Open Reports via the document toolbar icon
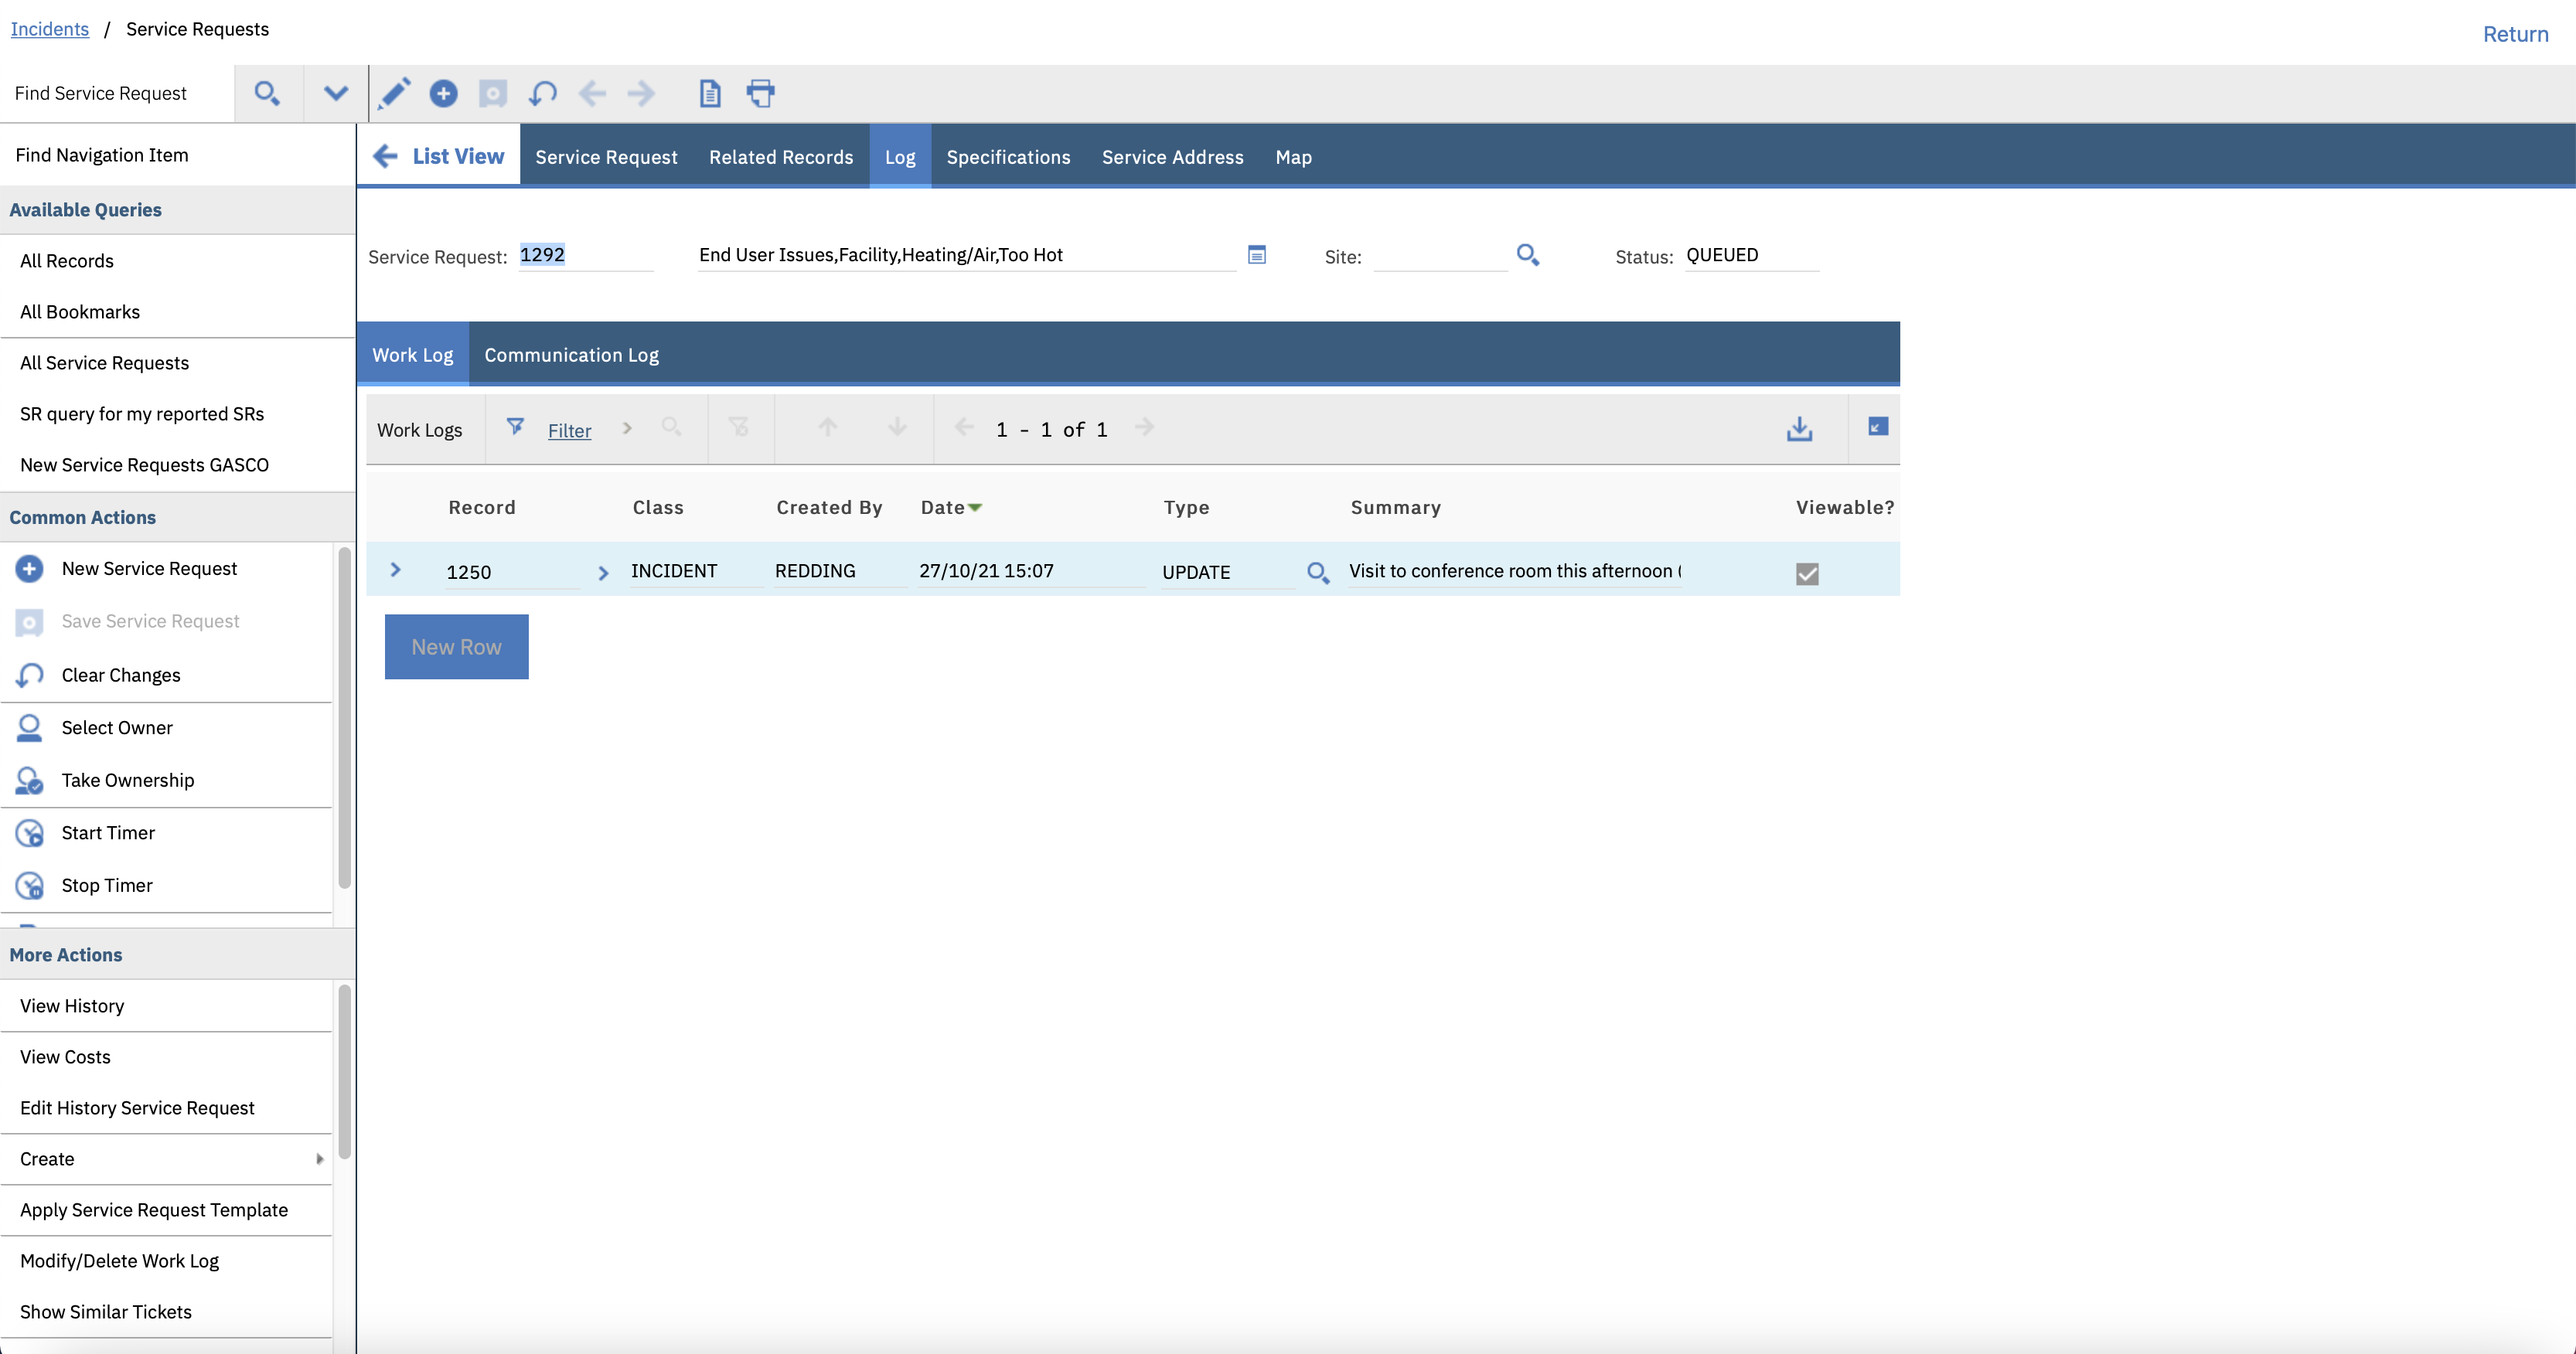Screen dimensions: 2576x1354 coord(710,93)
